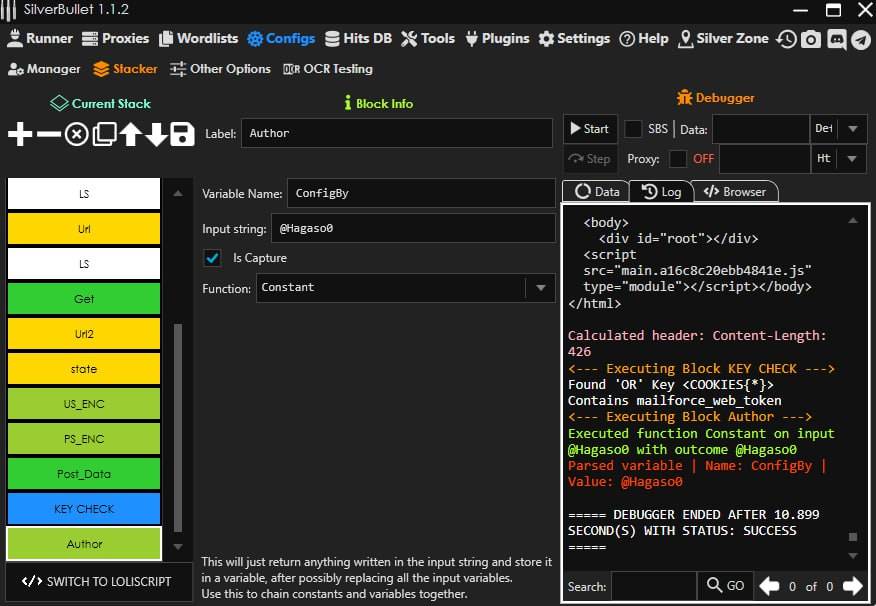Click the circled X disable block icon
This screenshot has width=876, height=606.
[x=76, y=134]
